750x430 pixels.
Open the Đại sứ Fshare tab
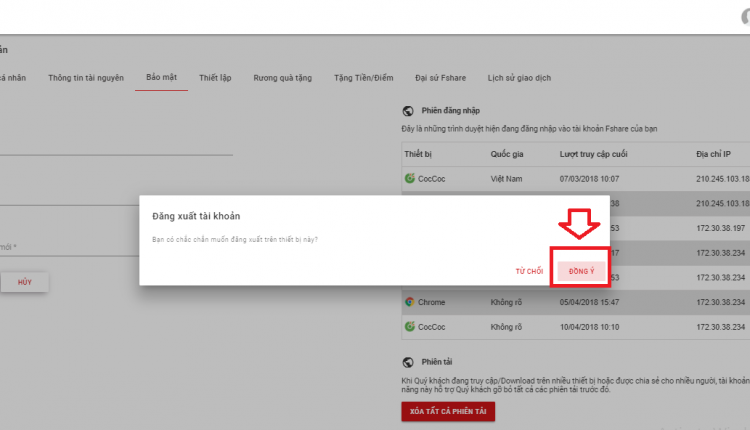click(440, 78)
